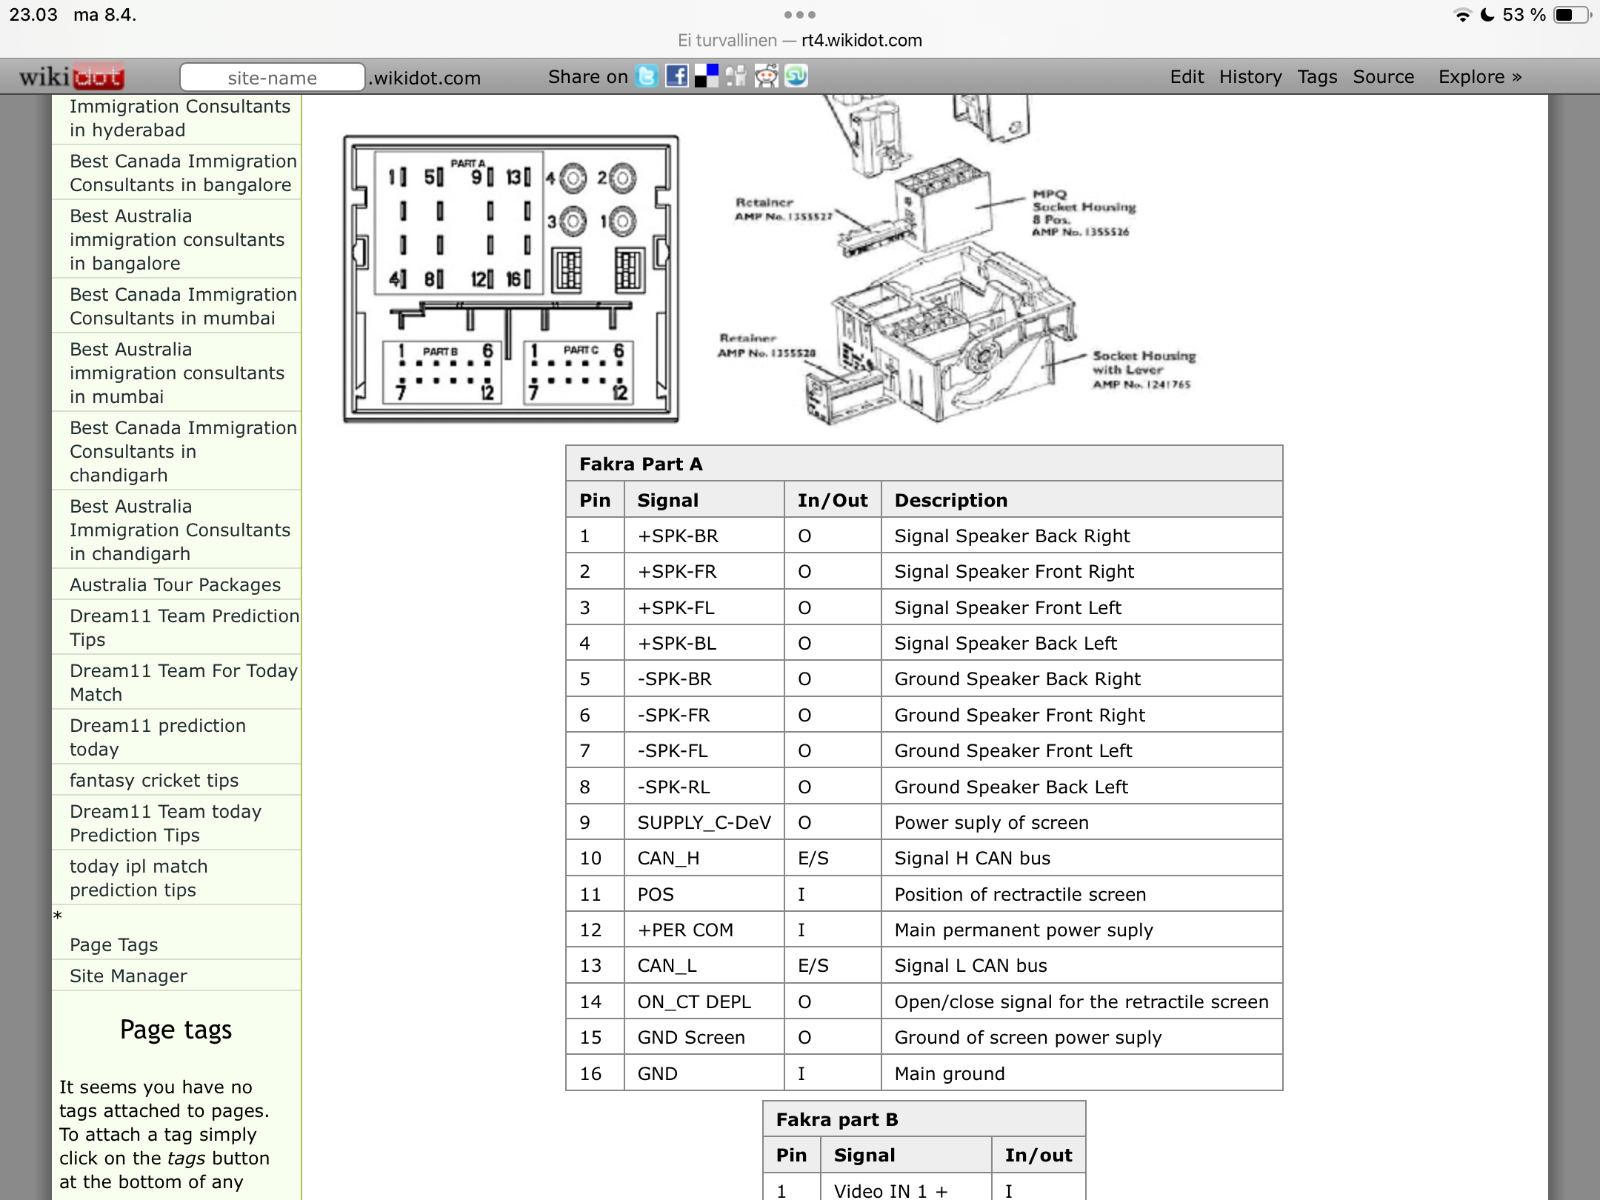Click the Page tags sidebar heading

click(x=176, y=1030)
